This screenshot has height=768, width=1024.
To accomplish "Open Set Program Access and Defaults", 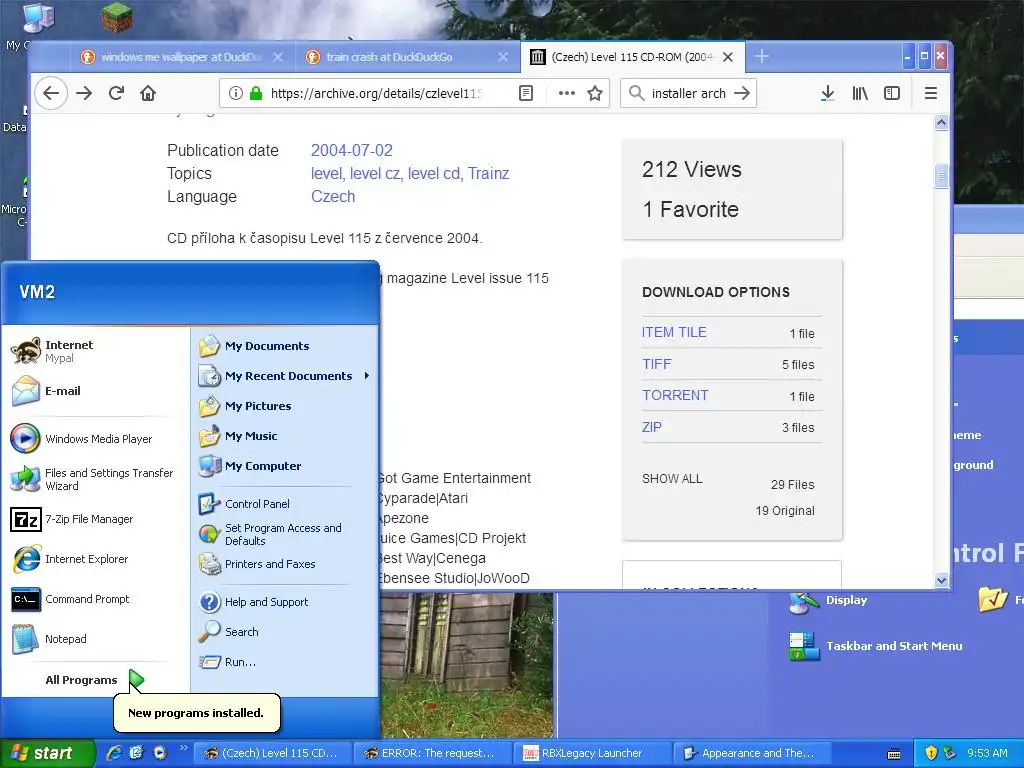I will (285, 534).
